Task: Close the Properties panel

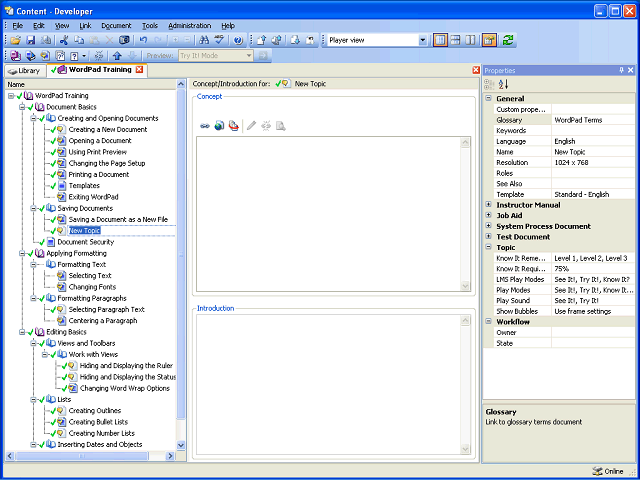Action: click(631, 70)
